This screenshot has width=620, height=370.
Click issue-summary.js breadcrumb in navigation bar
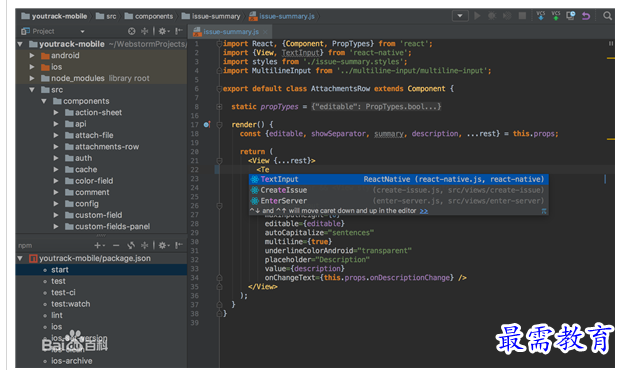[282, 16]
